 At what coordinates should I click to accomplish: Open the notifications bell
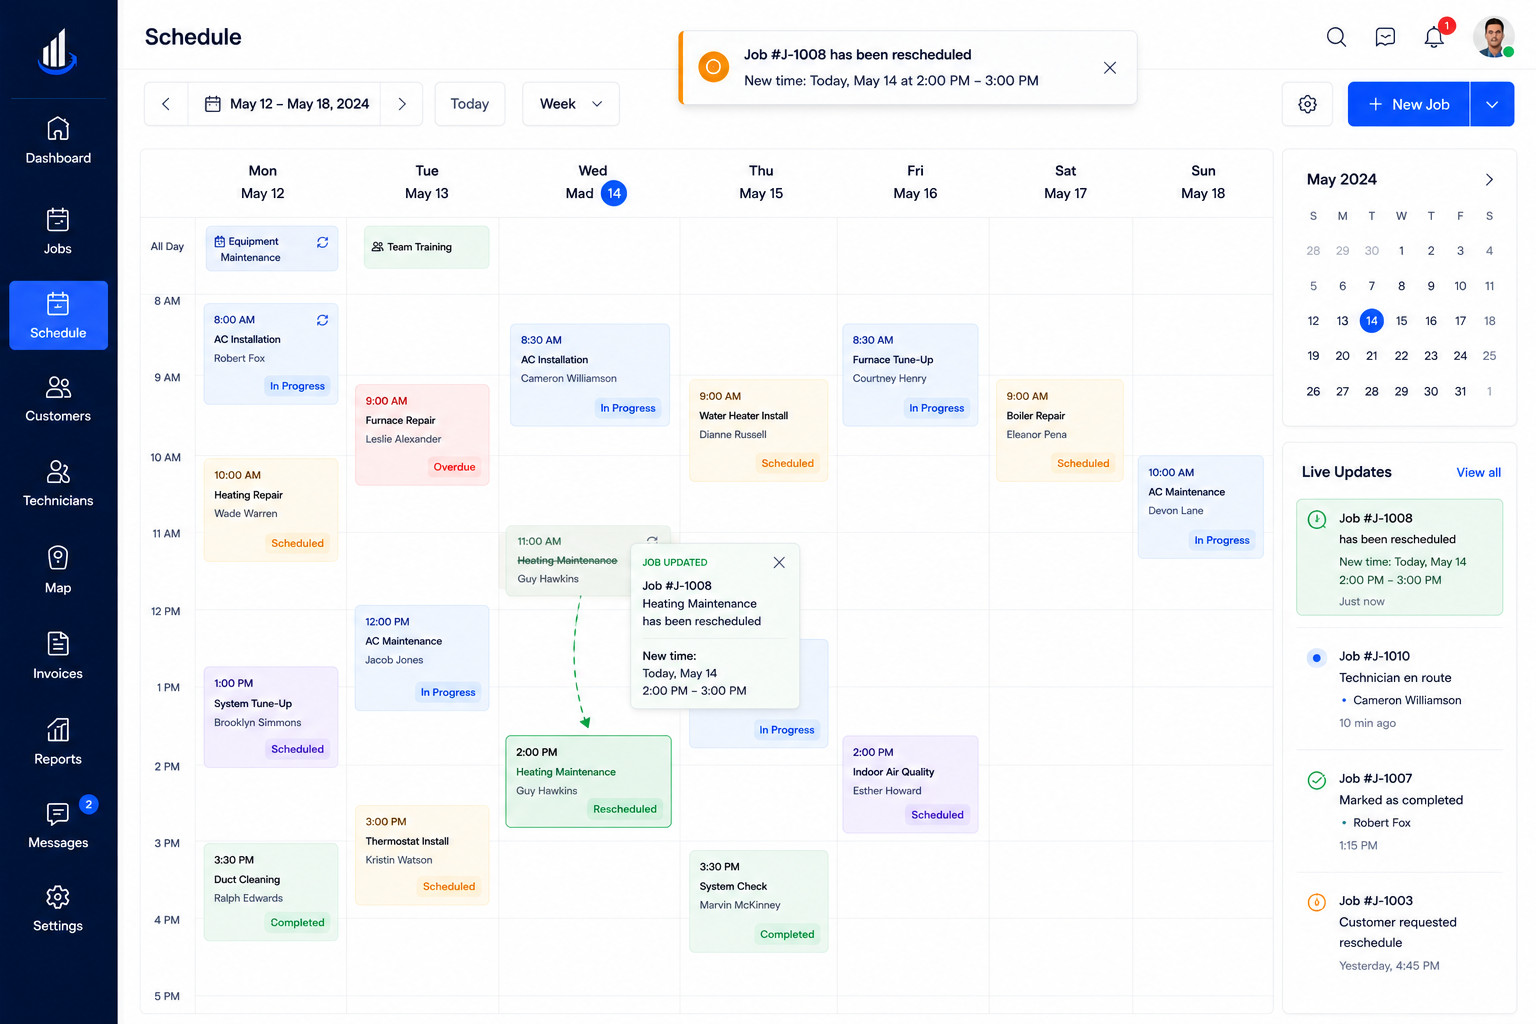point(1434,37)
